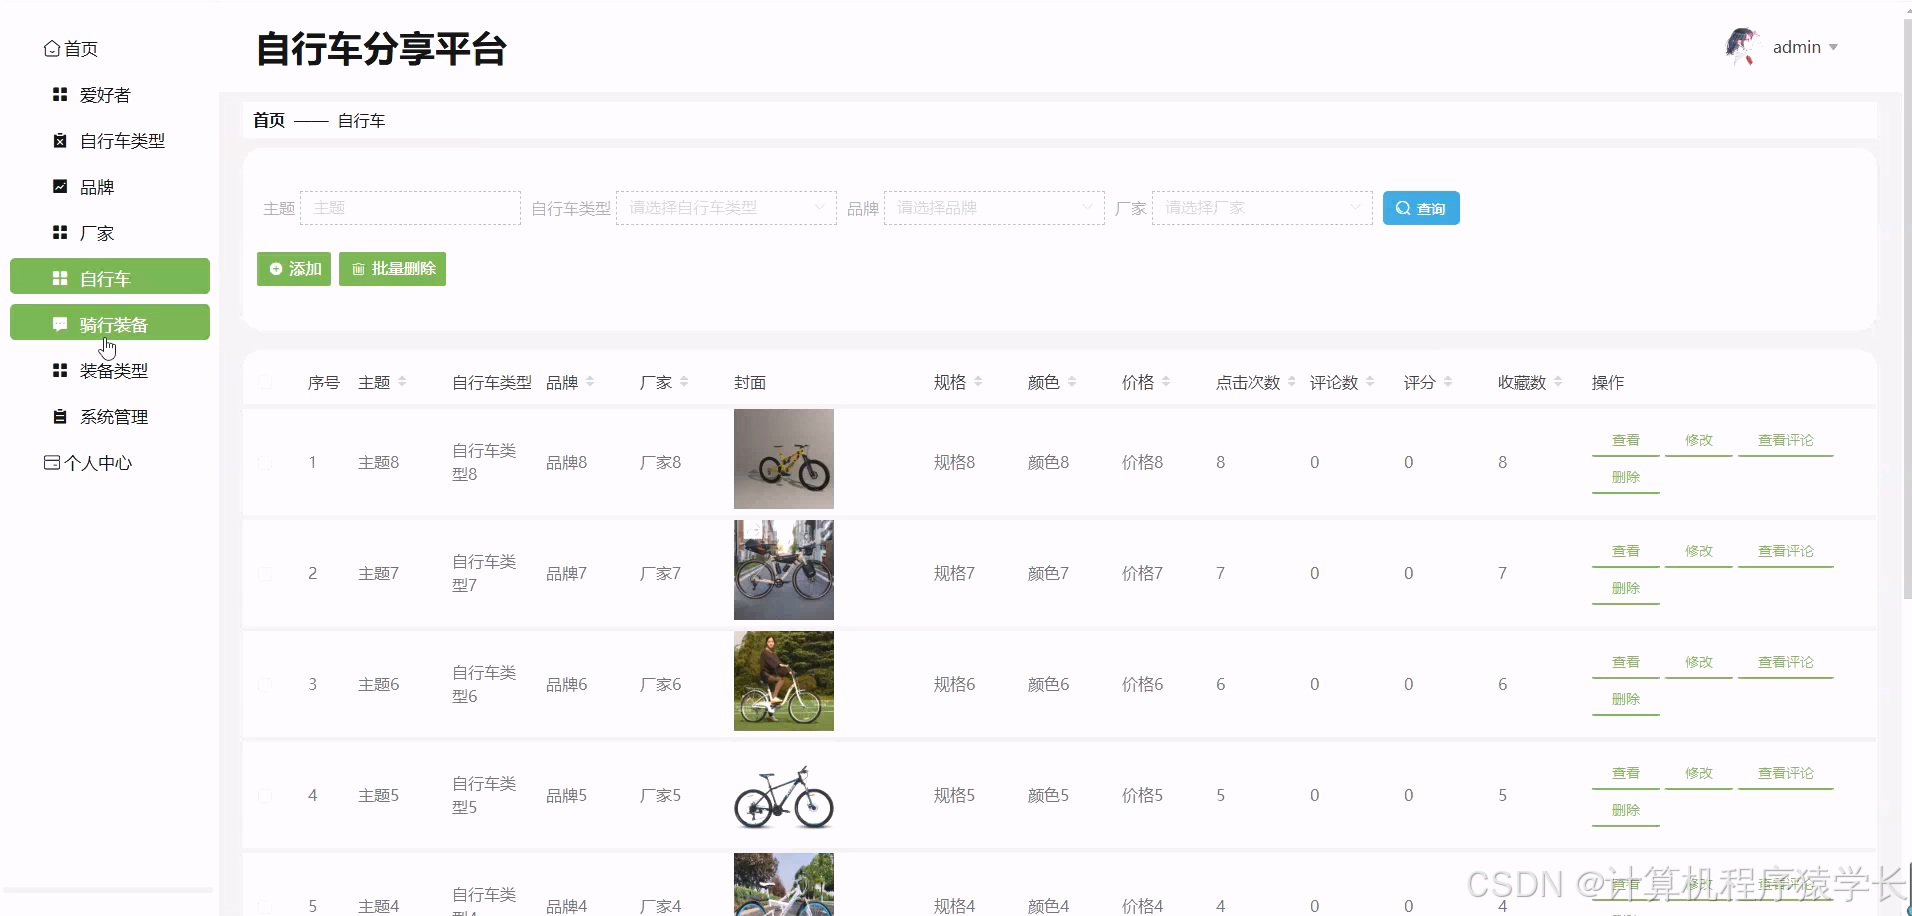Click the grid icon next to 厂家

coord(60,232)
